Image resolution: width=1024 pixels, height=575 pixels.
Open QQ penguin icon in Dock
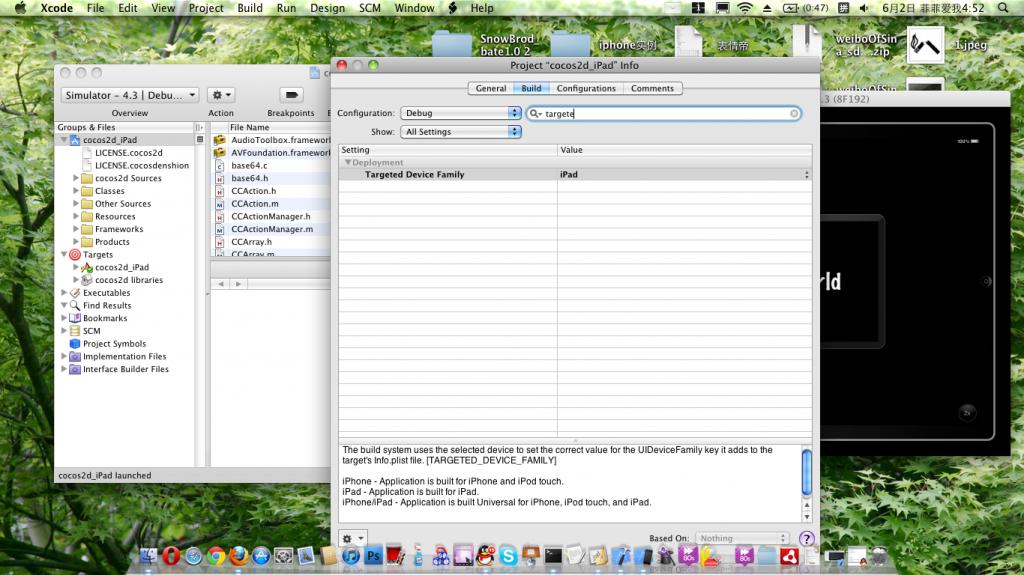[x=485, y=556]
